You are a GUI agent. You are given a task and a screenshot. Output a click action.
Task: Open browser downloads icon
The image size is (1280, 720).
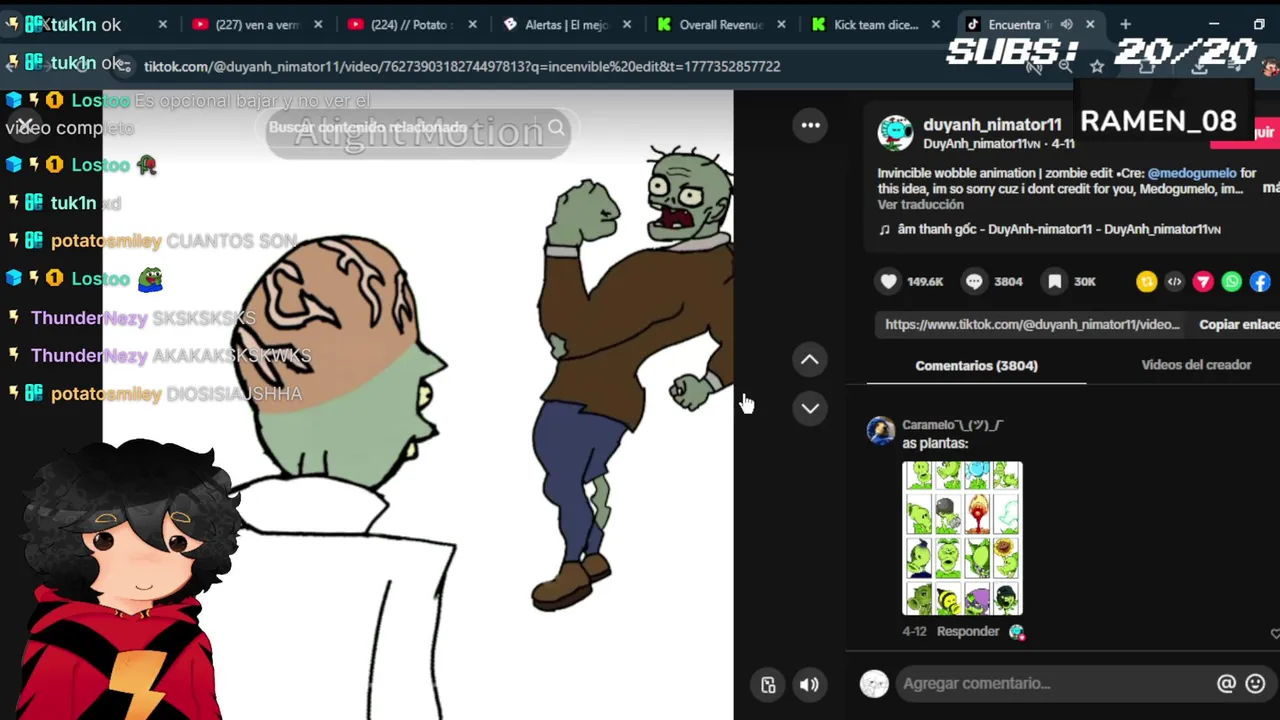(1199, 66)
